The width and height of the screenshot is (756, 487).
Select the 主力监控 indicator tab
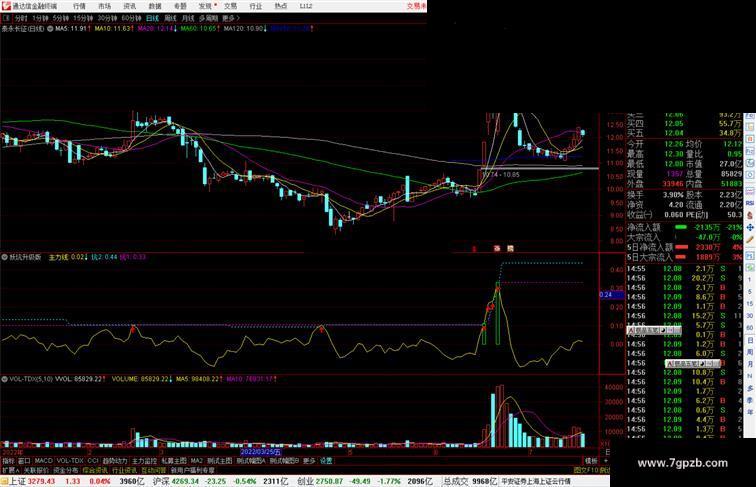(x=144, y=461)
